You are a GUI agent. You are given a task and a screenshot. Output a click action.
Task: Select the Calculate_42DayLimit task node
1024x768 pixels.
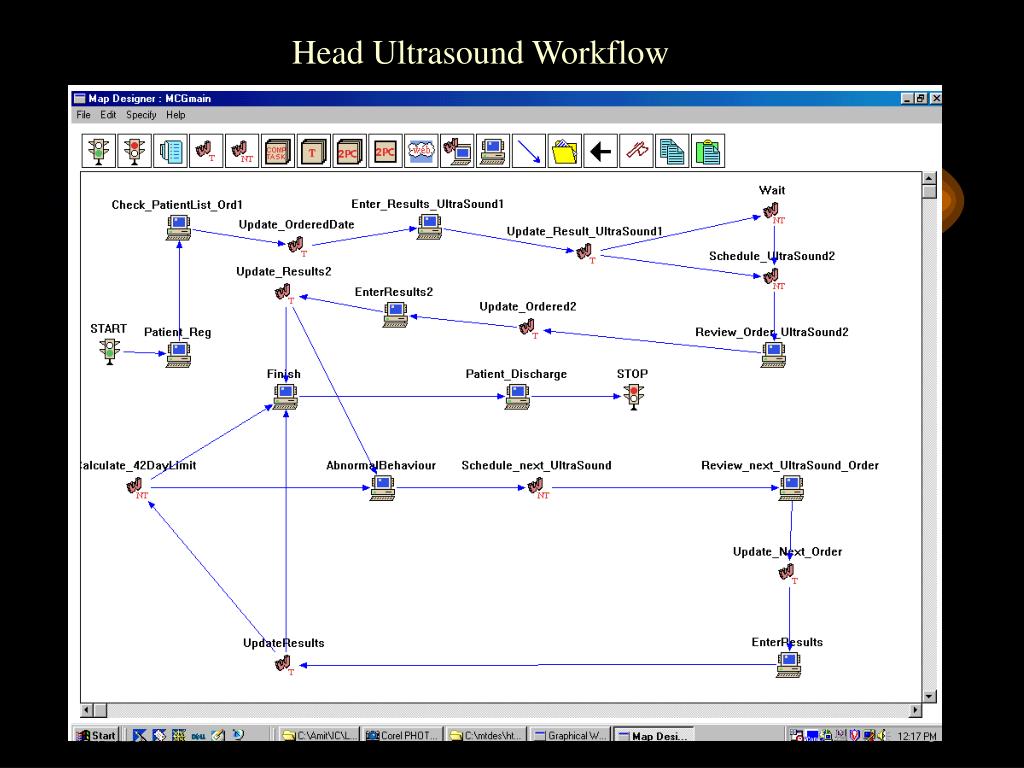[136, 488]
